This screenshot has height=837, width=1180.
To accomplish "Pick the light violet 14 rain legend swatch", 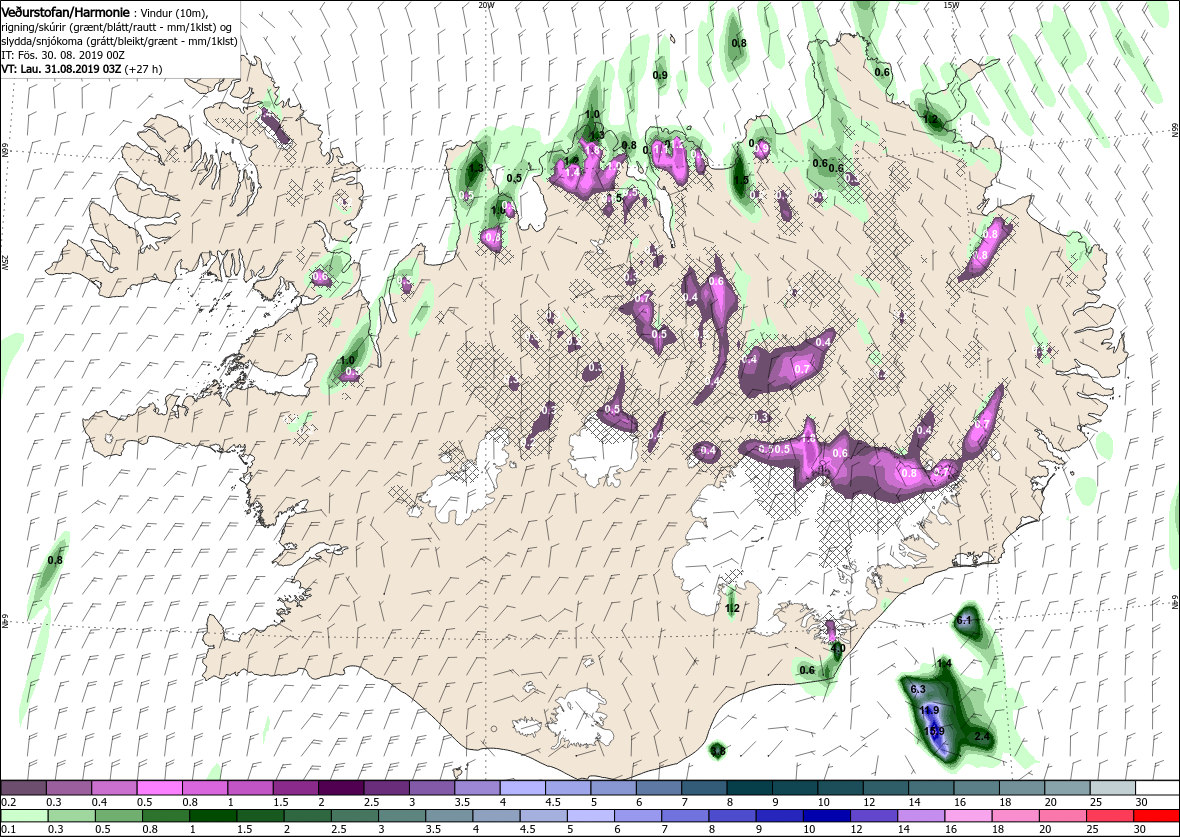I will 920,817.
